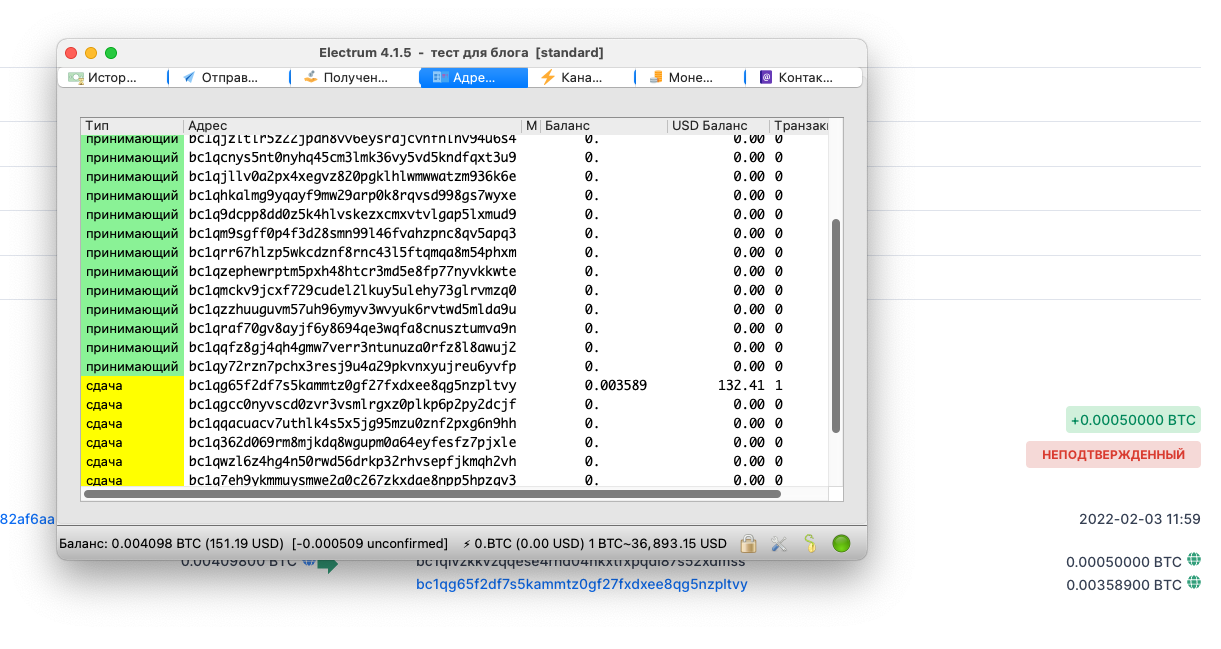Click the 0.003589 balance cell
This screenshot has width=1221, height=649.
click(x=616, y=385)
